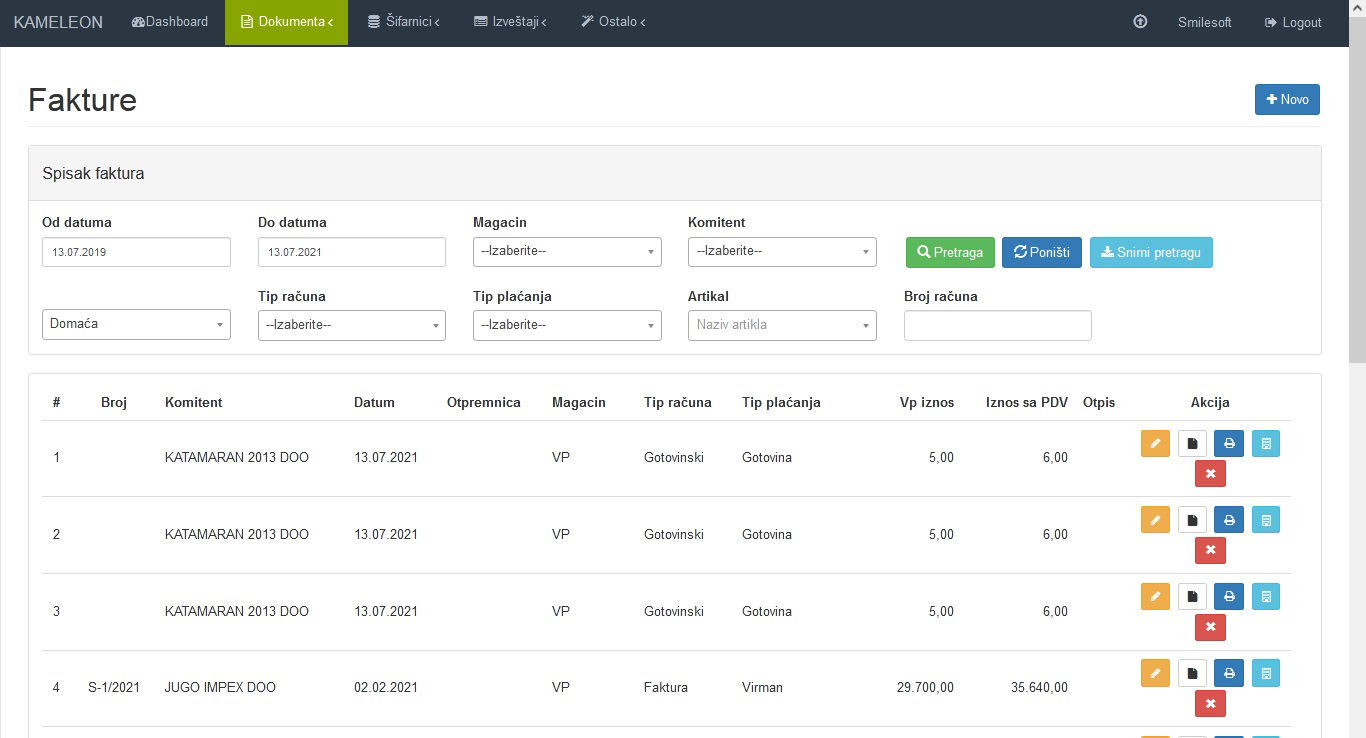Open the Komitent selection dropdown
This screenshot has height=738, width=1366.
(x=782, y=252)
